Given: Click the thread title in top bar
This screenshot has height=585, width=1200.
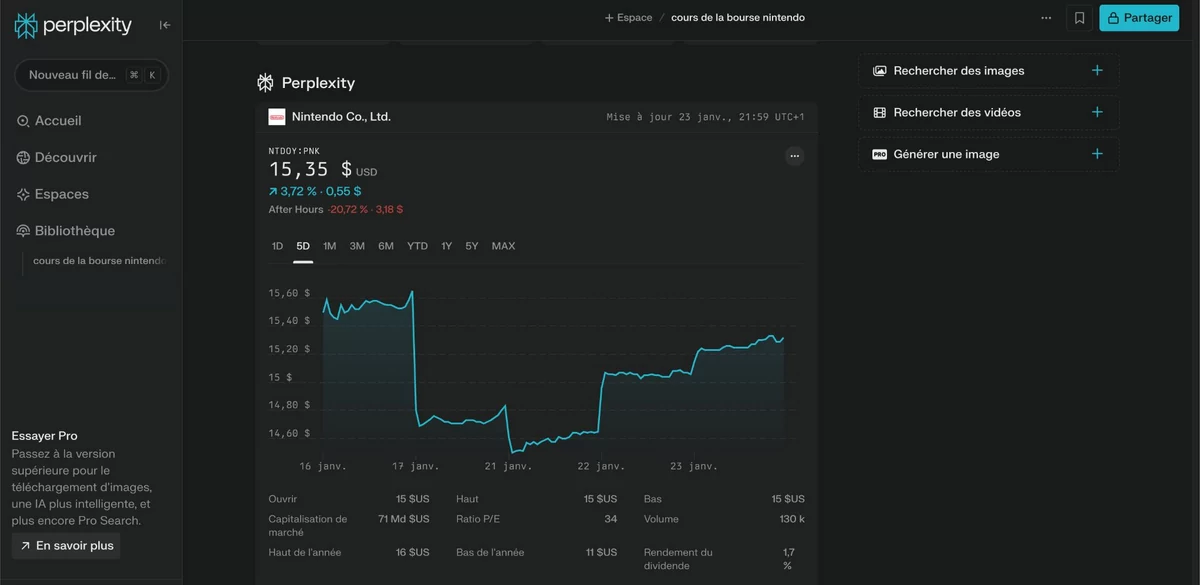Looking at the screenshot, I should click(738, 18).
